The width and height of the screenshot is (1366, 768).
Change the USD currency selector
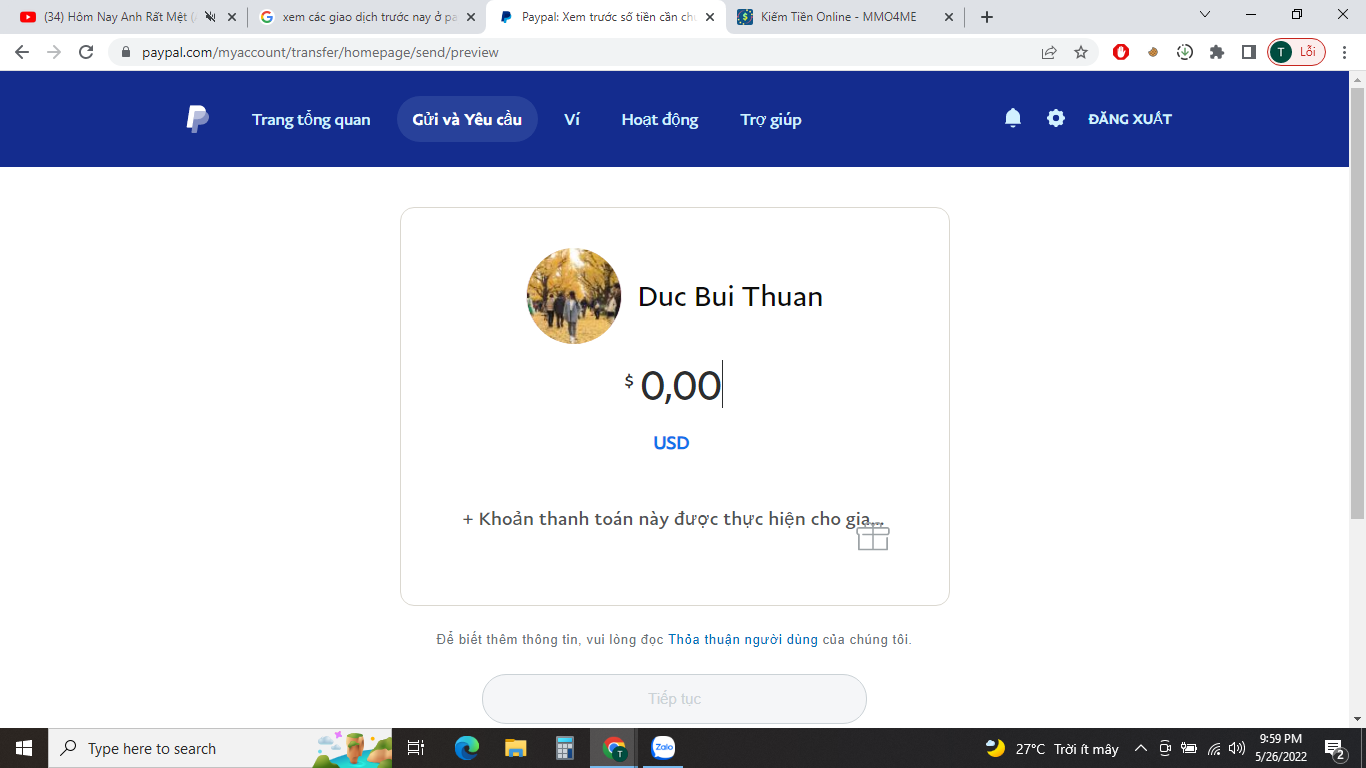point(671,443)
